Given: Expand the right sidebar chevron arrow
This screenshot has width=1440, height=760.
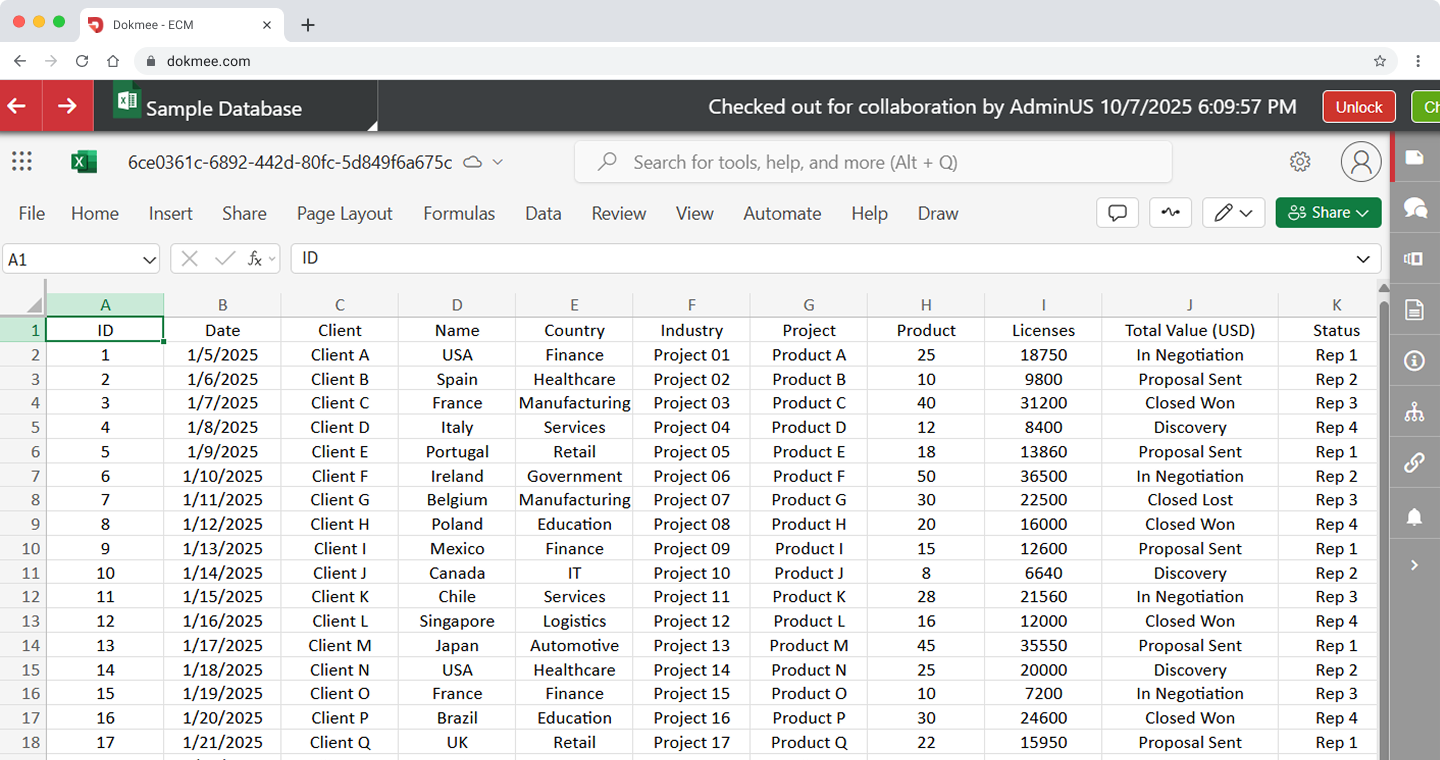Looking at the screenshot, I should (1414, 565).
